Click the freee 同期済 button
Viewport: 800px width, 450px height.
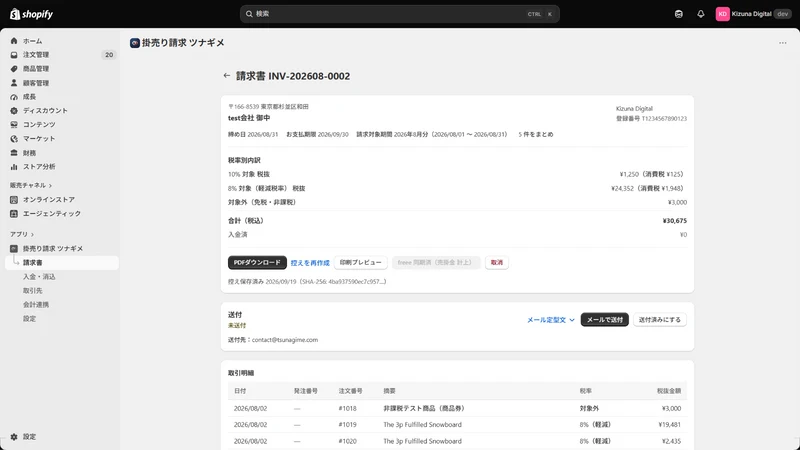435,262
